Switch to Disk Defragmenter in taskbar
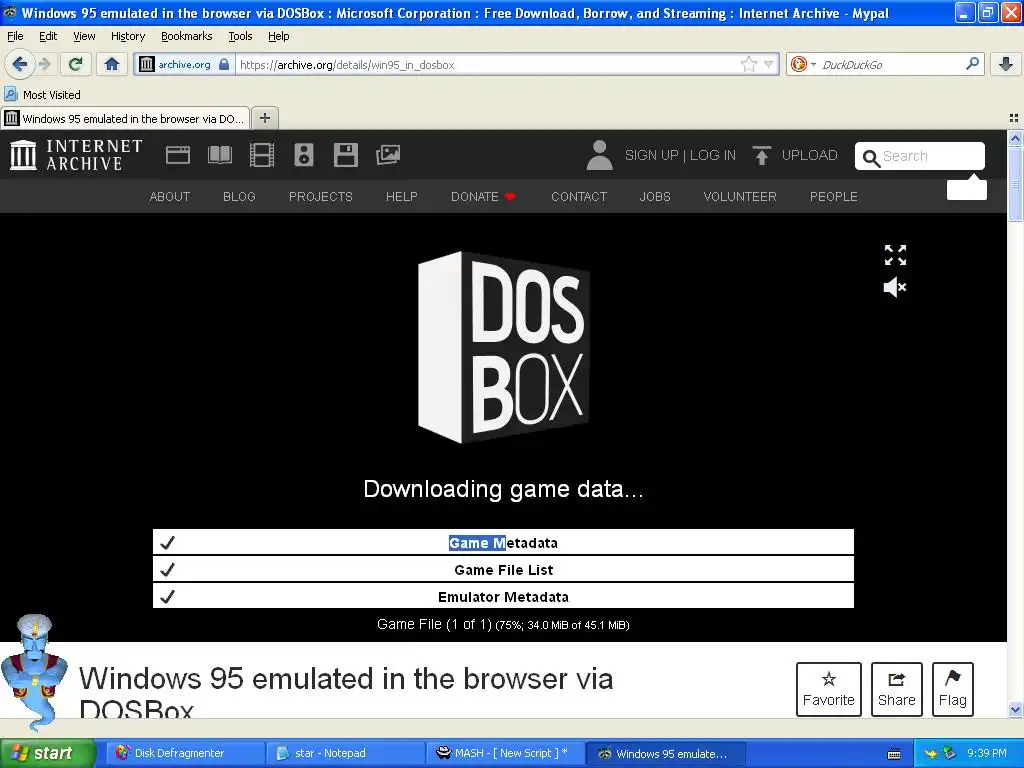The image size is (1024, 768). coord(185,753)
